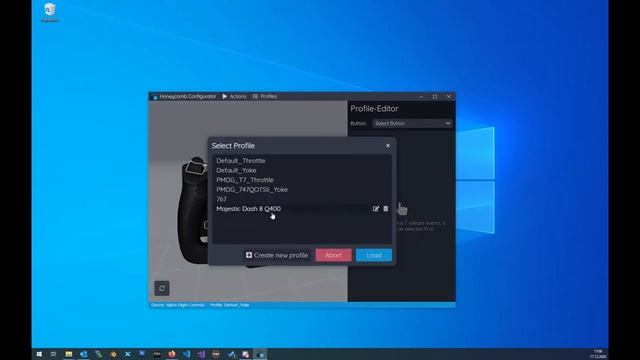640x360 pixels.
Task: Select the Default_Throttle profile
Action: tap(302, 161)
